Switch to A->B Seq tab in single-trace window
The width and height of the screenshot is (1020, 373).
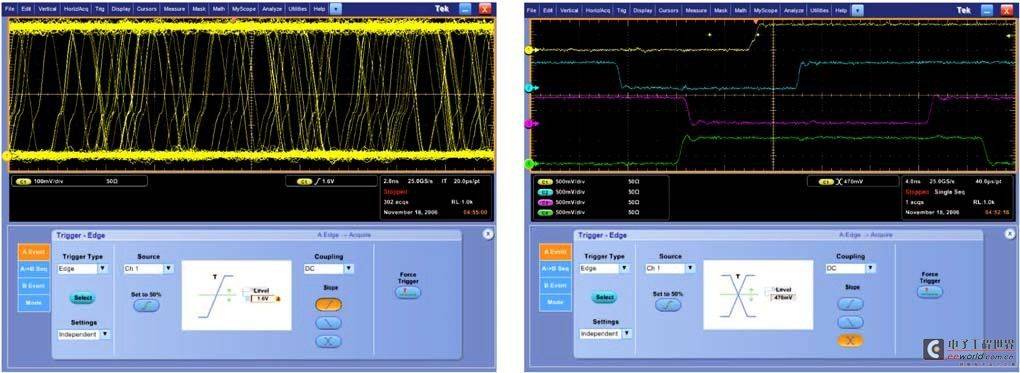(34, 268)
